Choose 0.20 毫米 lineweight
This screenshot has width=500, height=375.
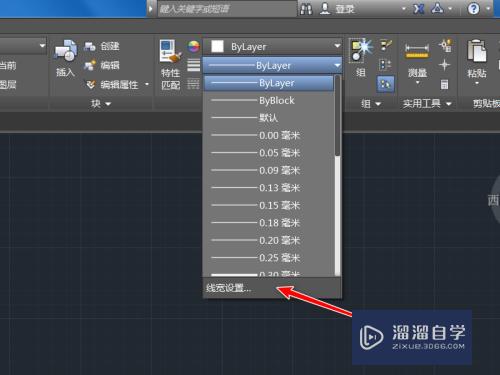point(269,240)
